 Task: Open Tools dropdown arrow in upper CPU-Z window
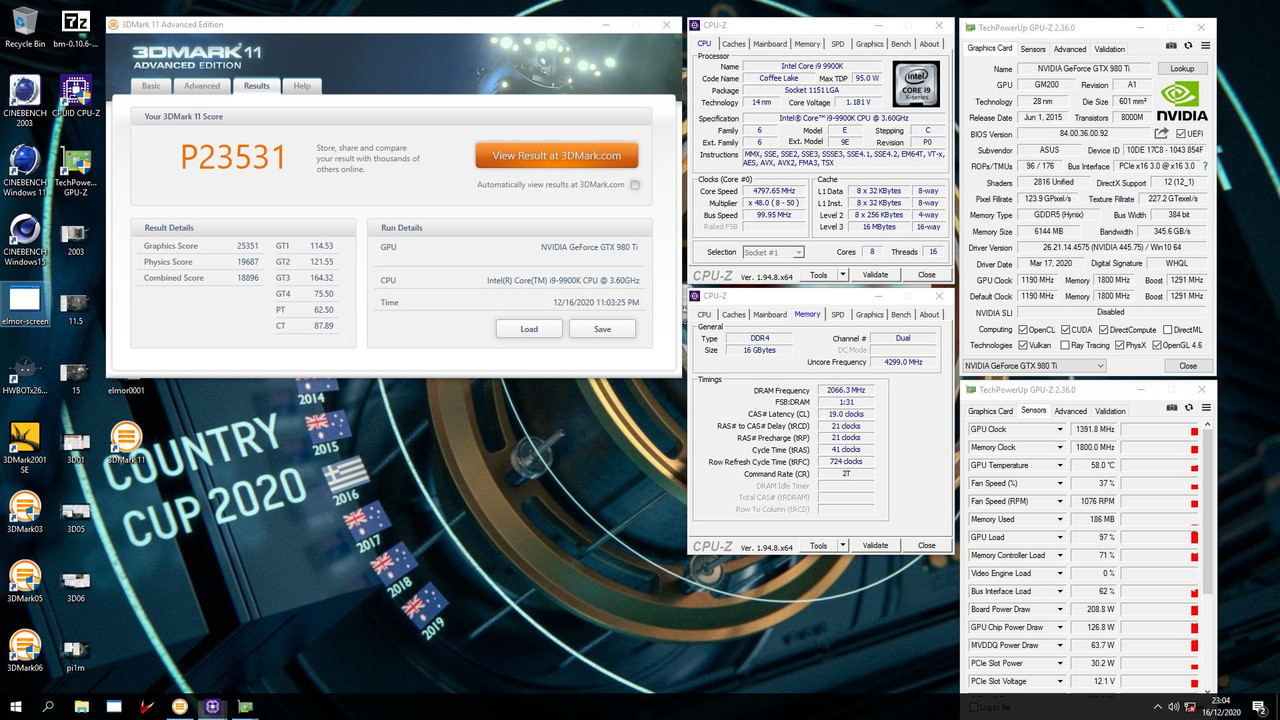[x=843, y=274]
